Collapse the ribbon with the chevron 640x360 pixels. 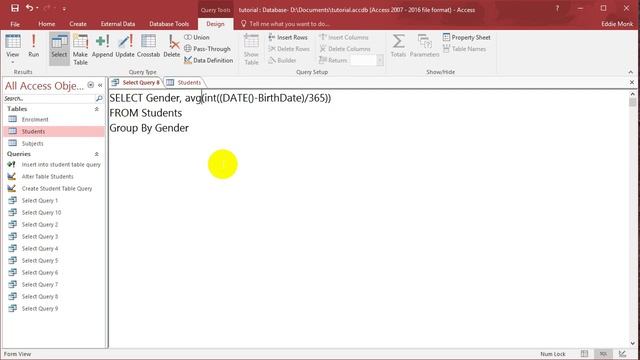[x=631, y=72]
